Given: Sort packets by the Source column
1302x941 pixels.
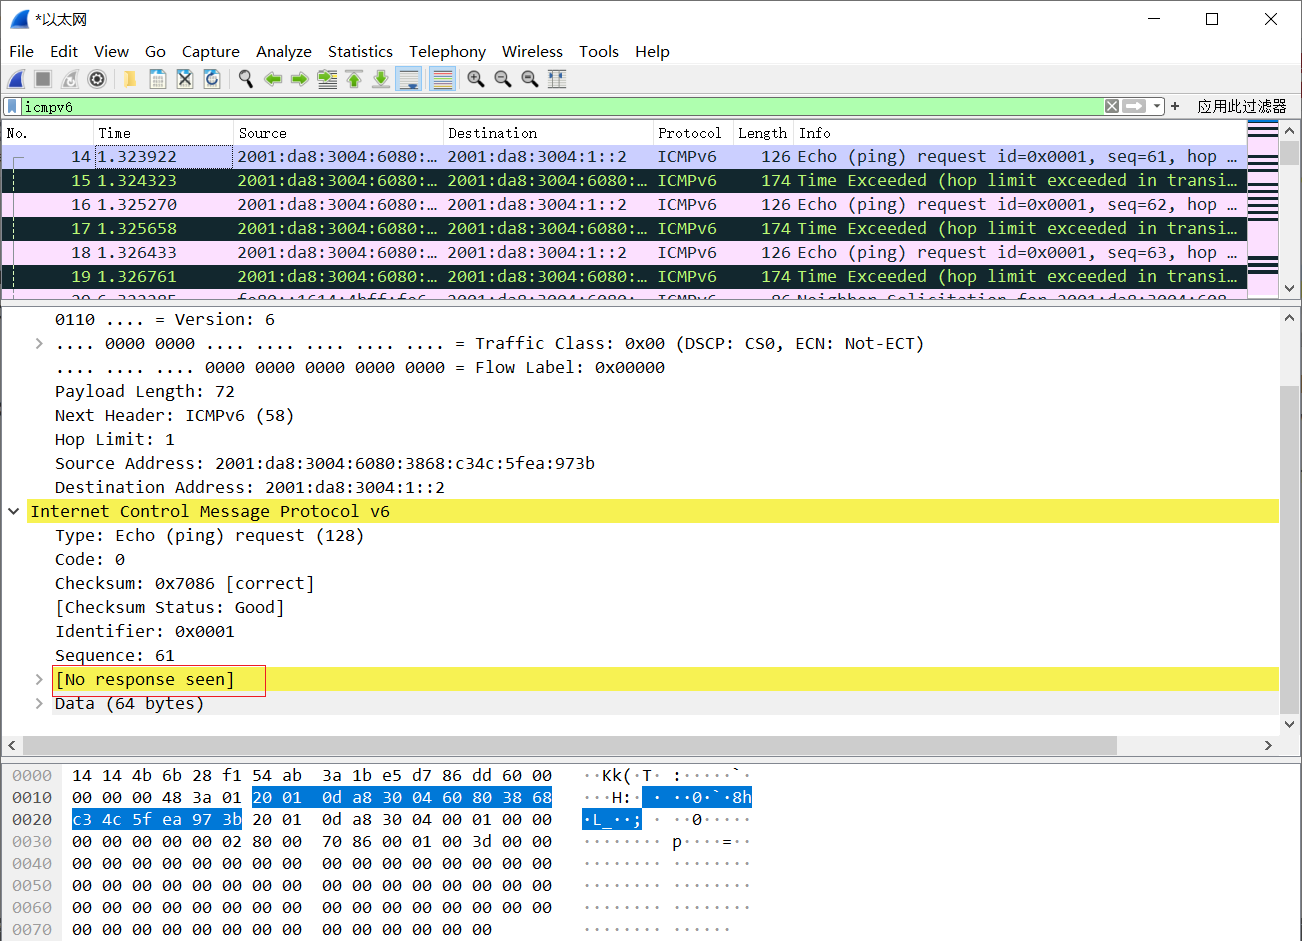Looking at the screenshot, I should (x=338, y=133).
